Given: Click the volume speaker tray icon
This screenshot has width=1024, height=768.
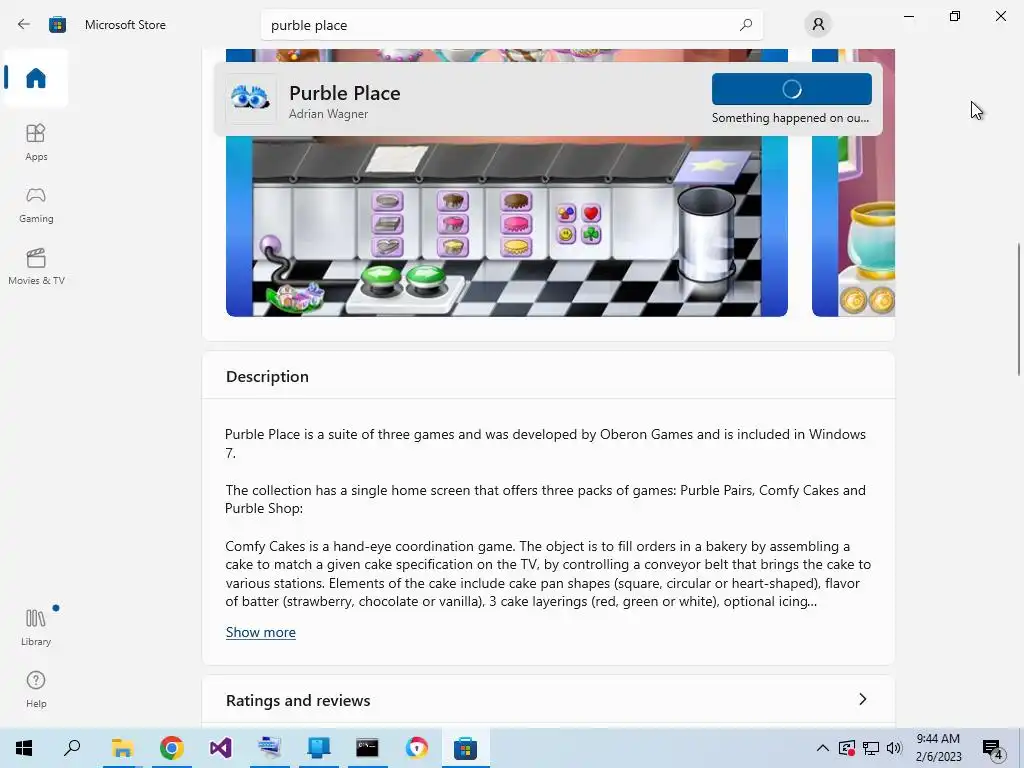Looking at the screenshot, I should [894, 748].
